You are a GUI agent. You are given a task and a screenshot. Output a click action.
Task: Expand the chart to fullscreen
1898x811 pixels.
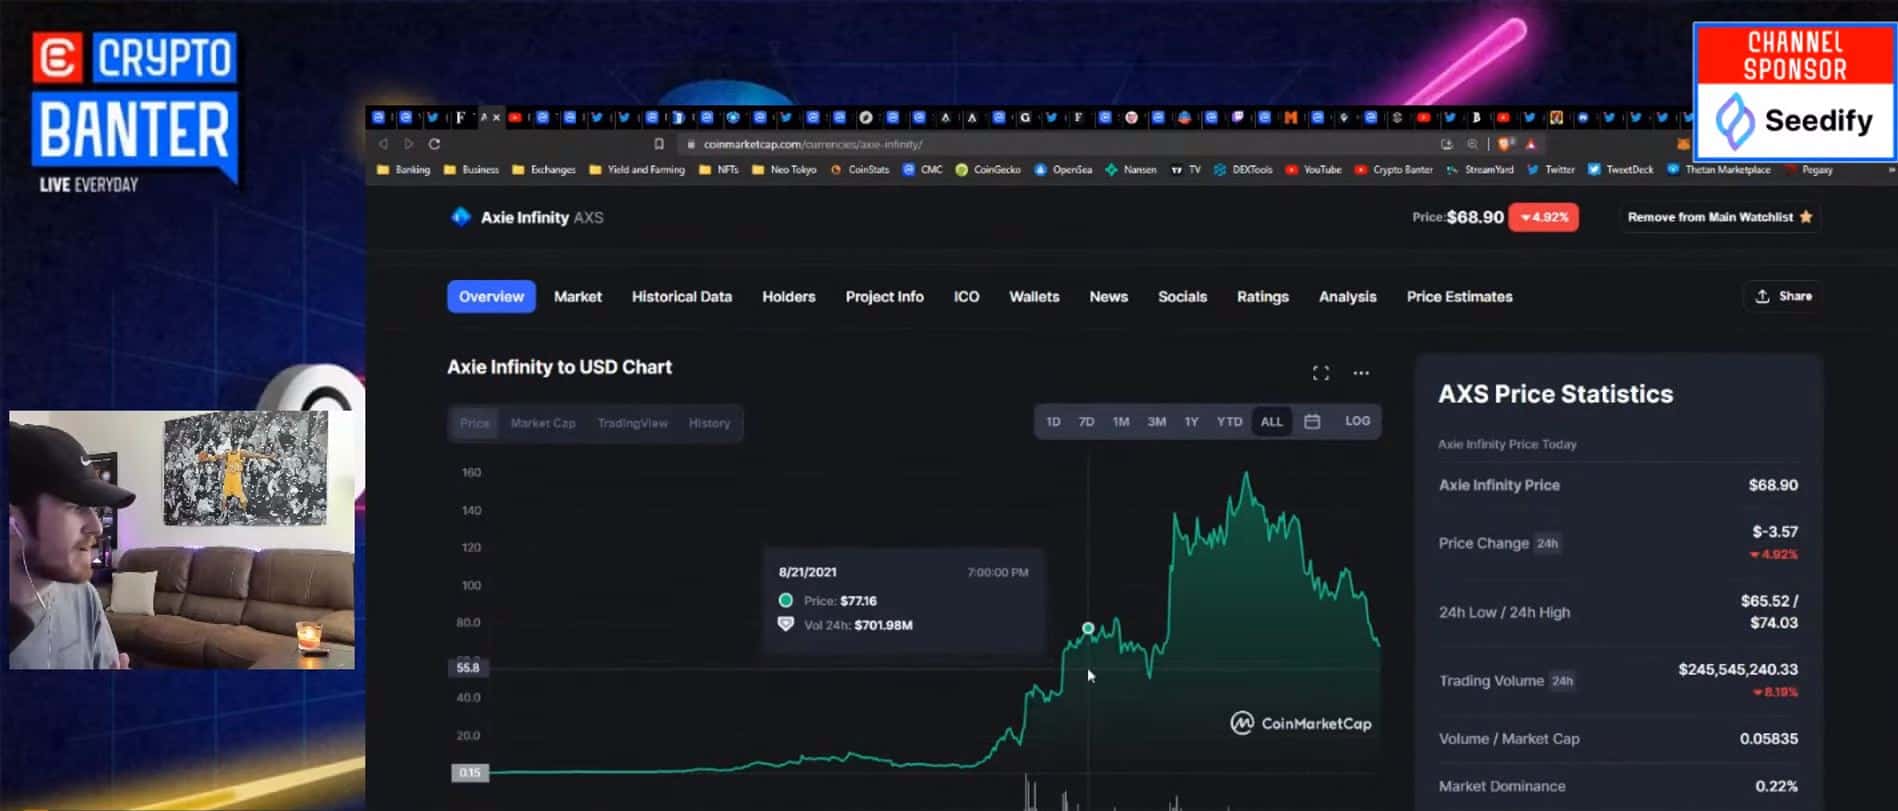(x=1321, y=373)
